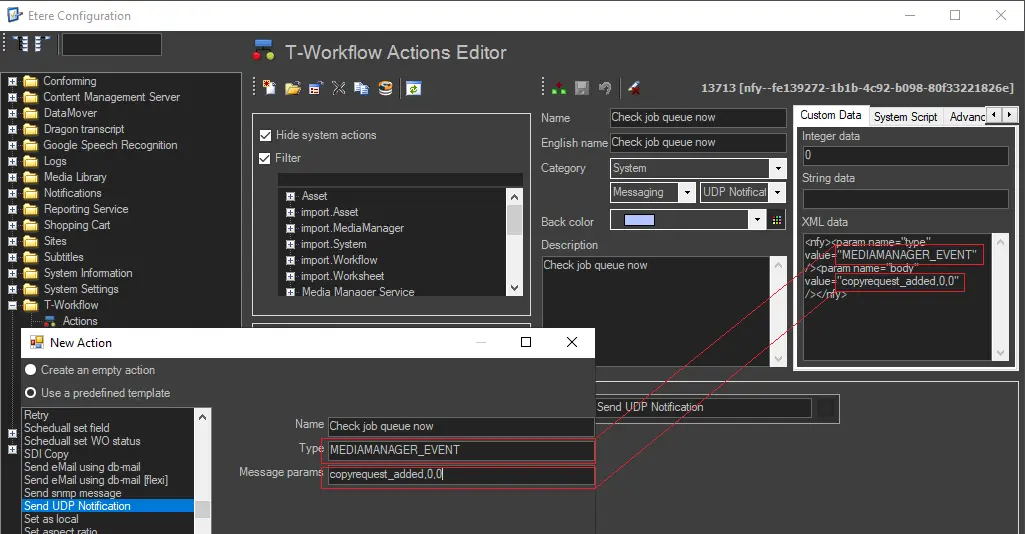Image resolution: width=1025 pixels, height=534 pixels.
Task: Click the new action toolbar icon
Action: (269, 88)
